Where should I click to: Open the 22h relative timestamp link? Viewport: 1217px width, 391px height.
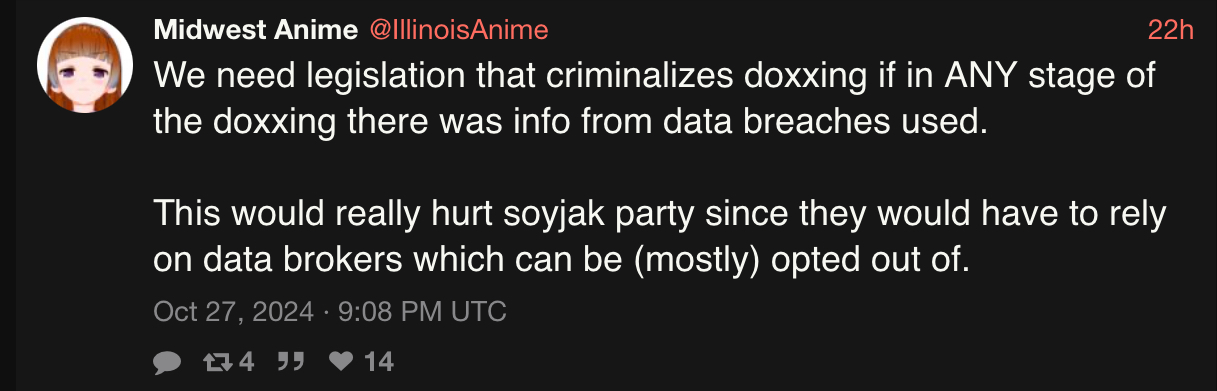click(1171, 31)
